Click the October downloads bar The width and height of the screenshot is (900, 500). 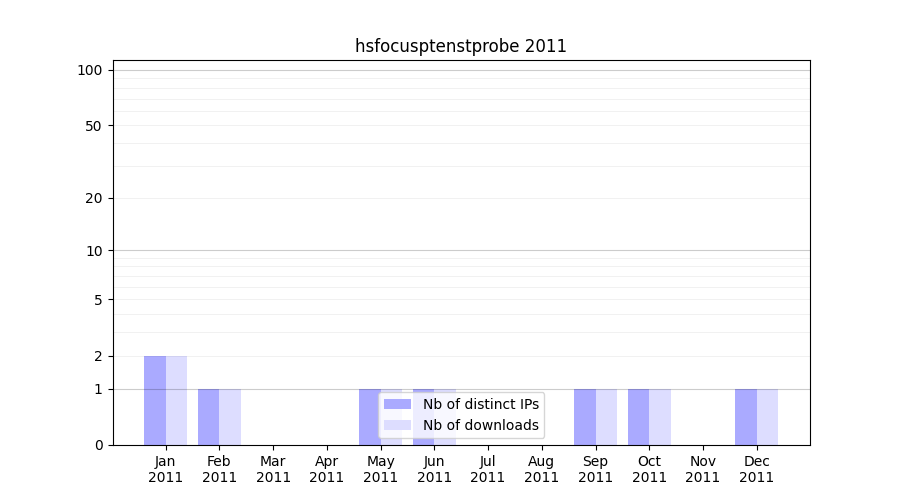660,417
